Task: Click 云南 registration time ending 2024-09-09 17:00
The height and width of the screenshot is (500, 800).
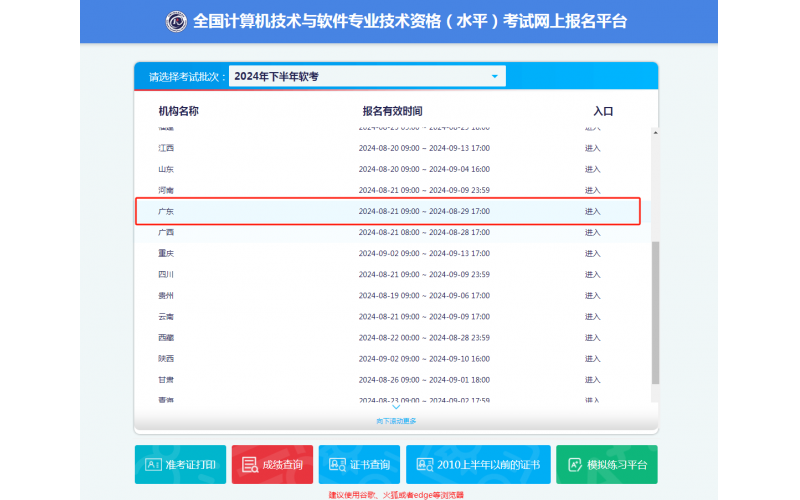Action: click(424, 317)
